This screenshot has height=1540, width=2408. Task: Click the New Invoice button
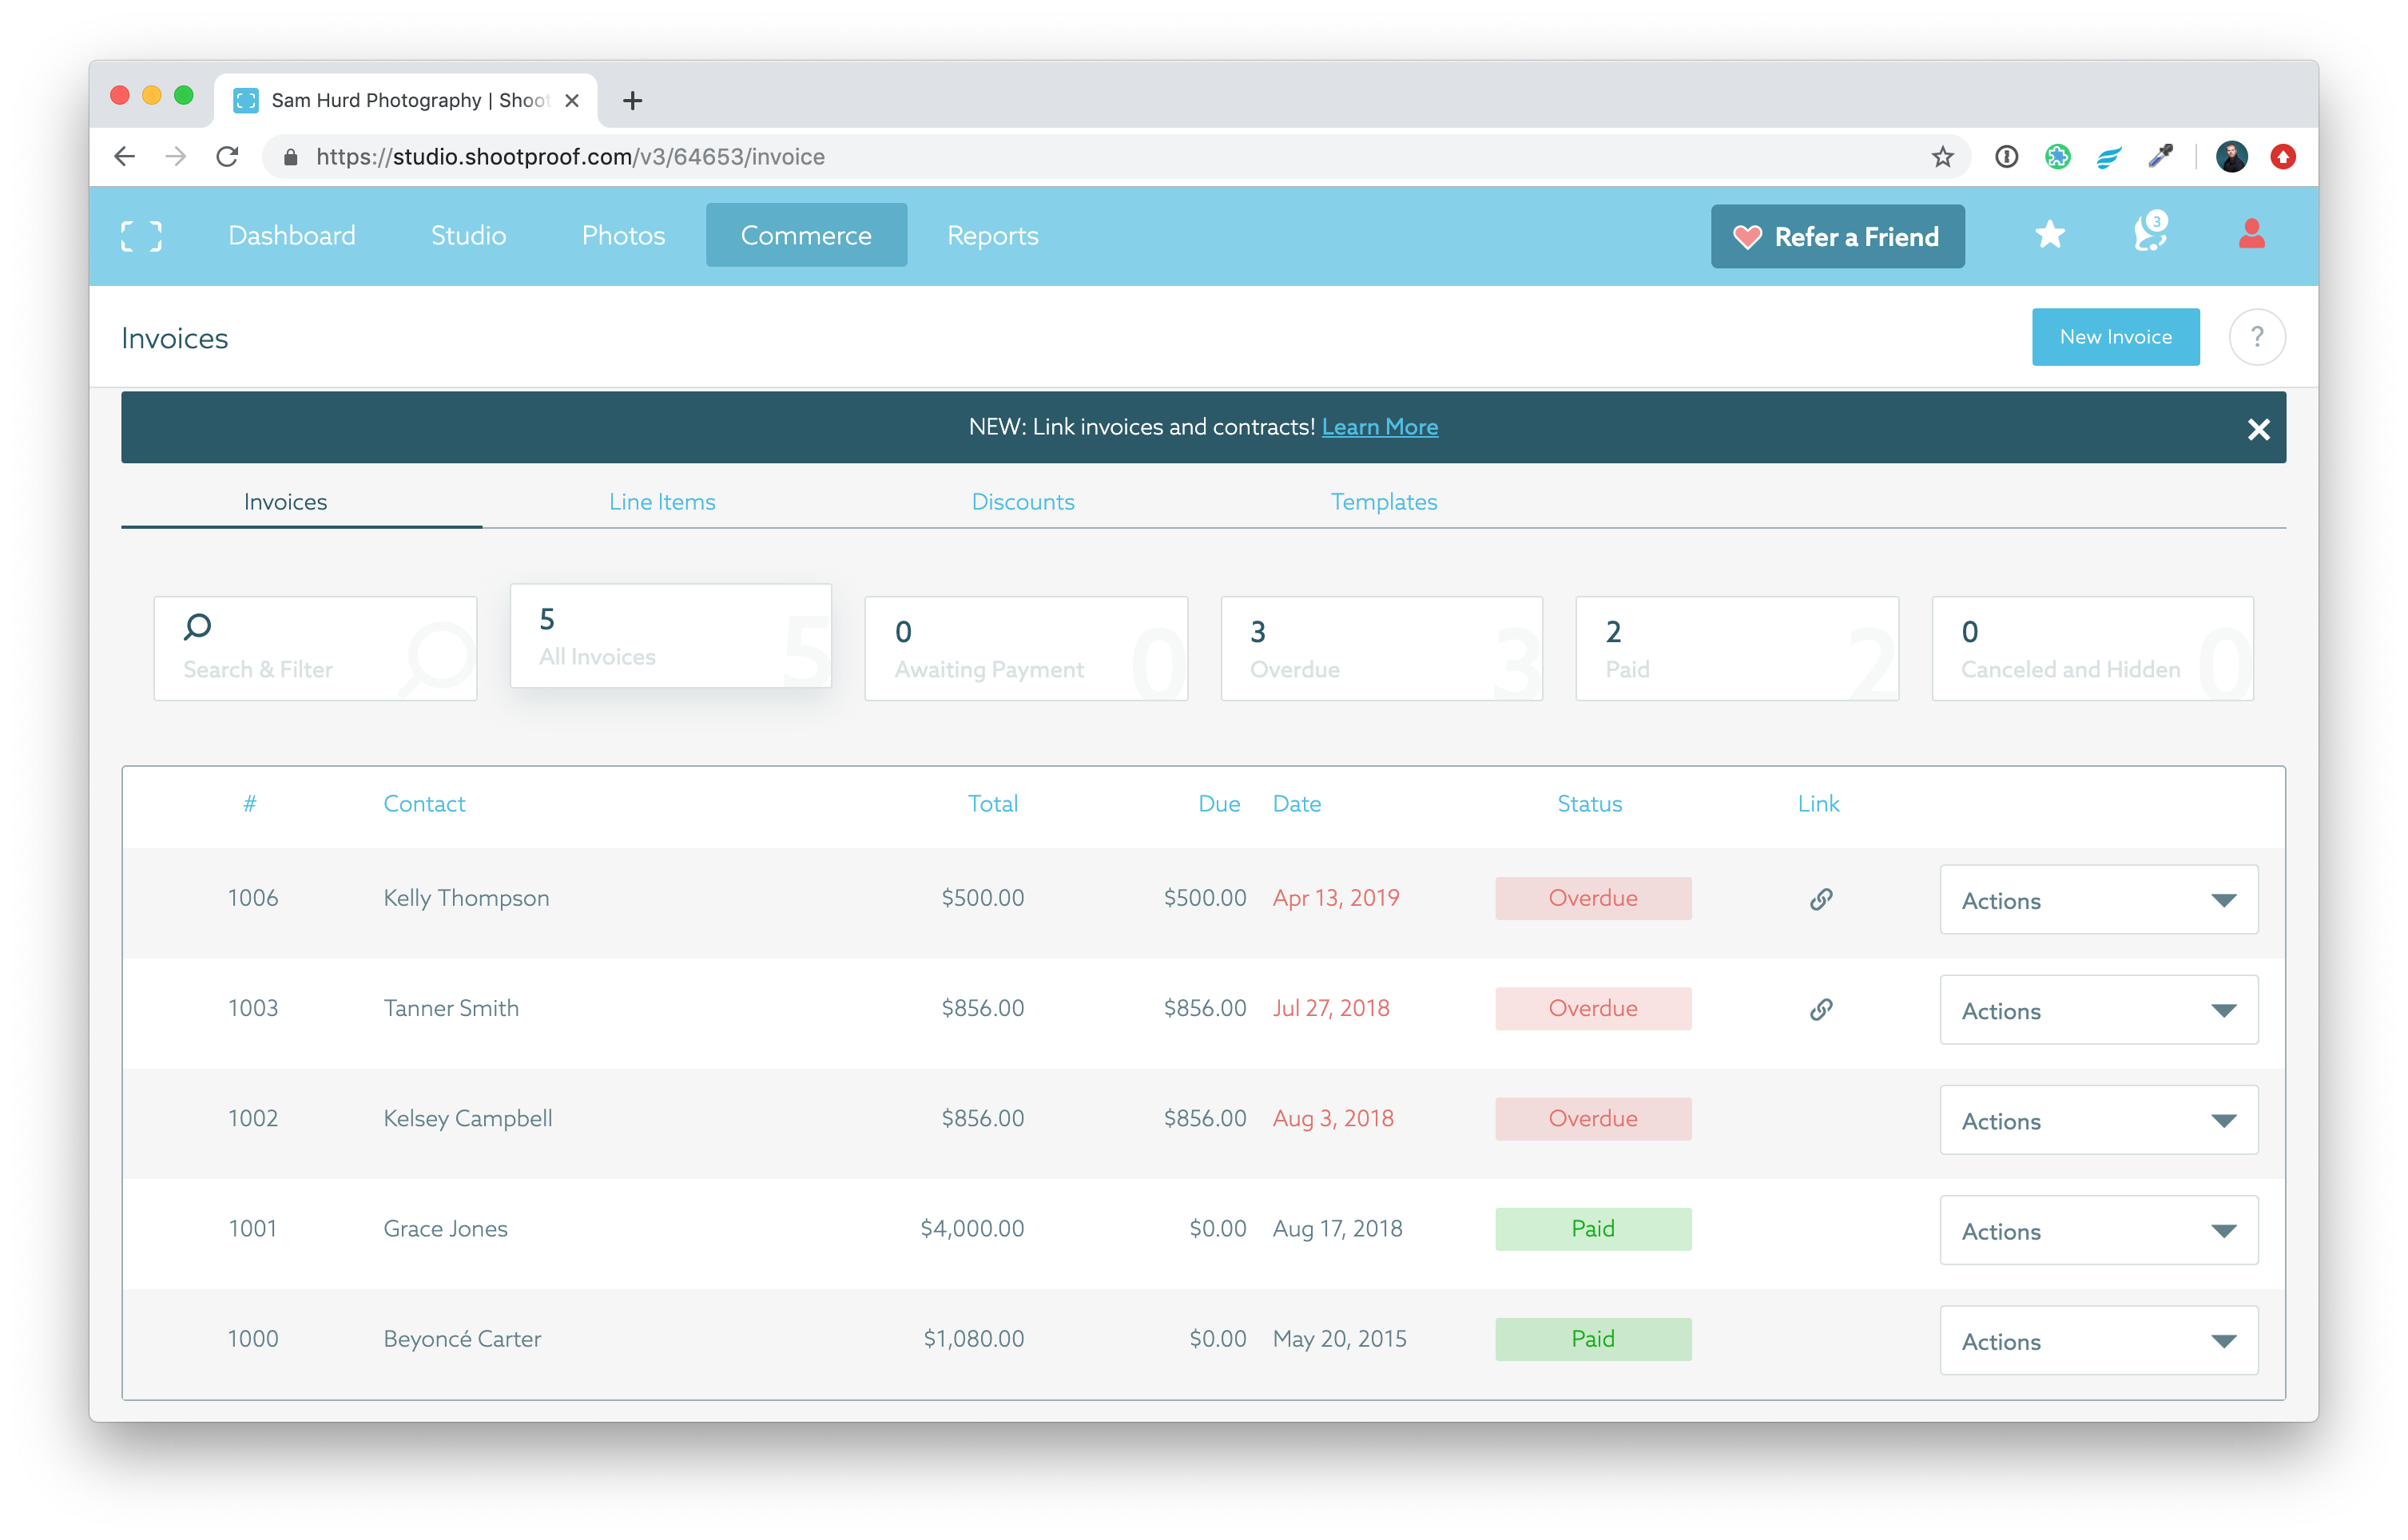[x=2114, y=337]
